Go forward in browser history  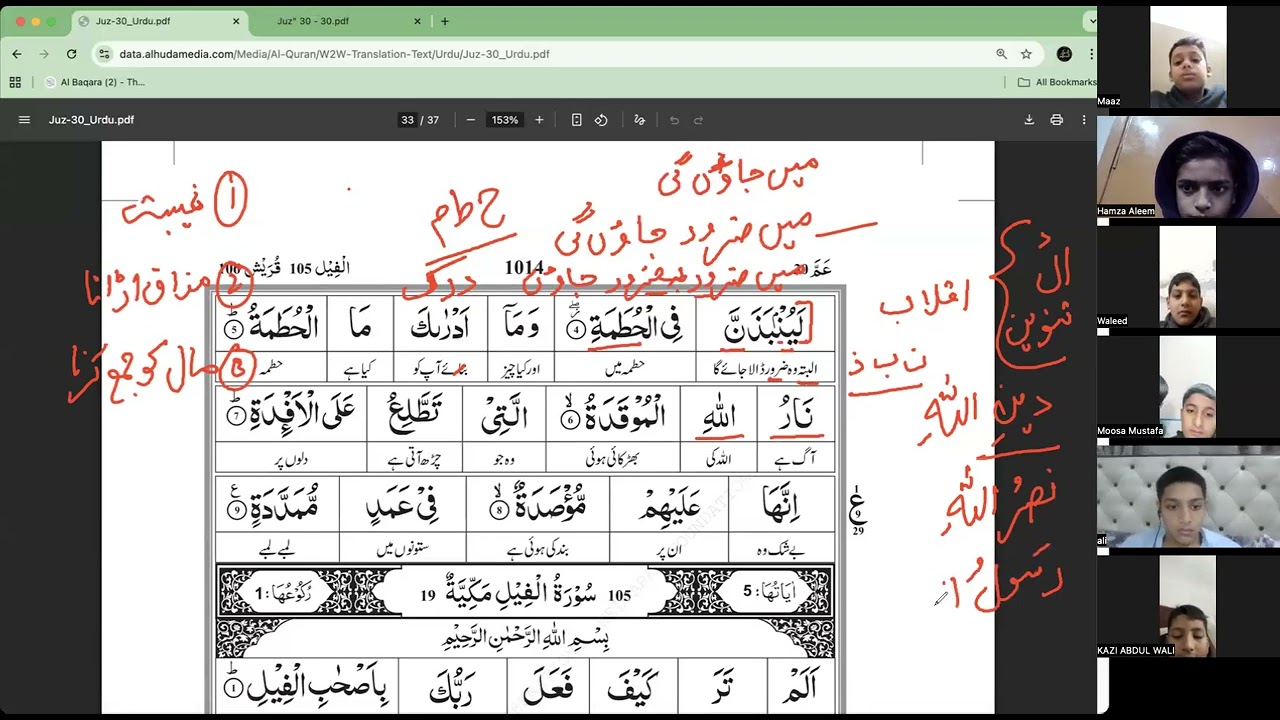[44, 54]
